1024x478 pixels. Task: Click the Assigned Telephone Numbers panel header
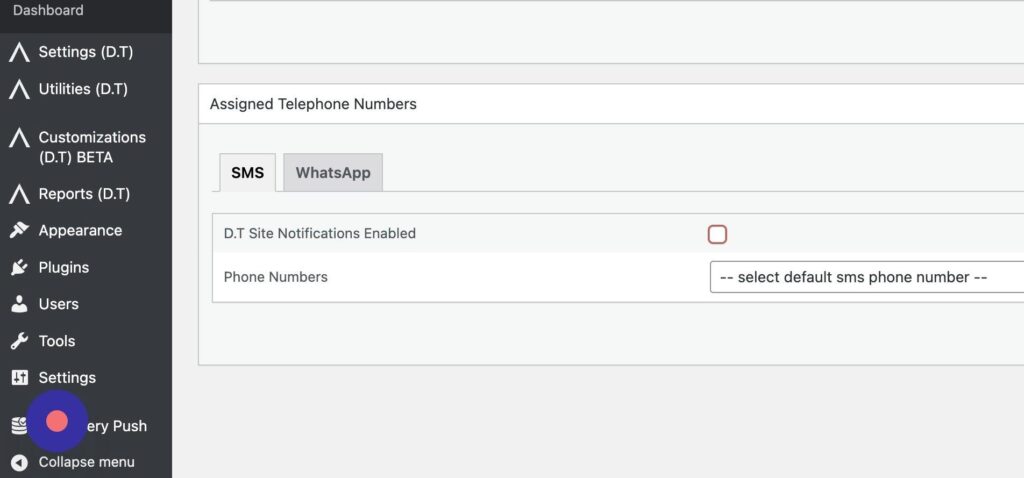tap(313, 104)
